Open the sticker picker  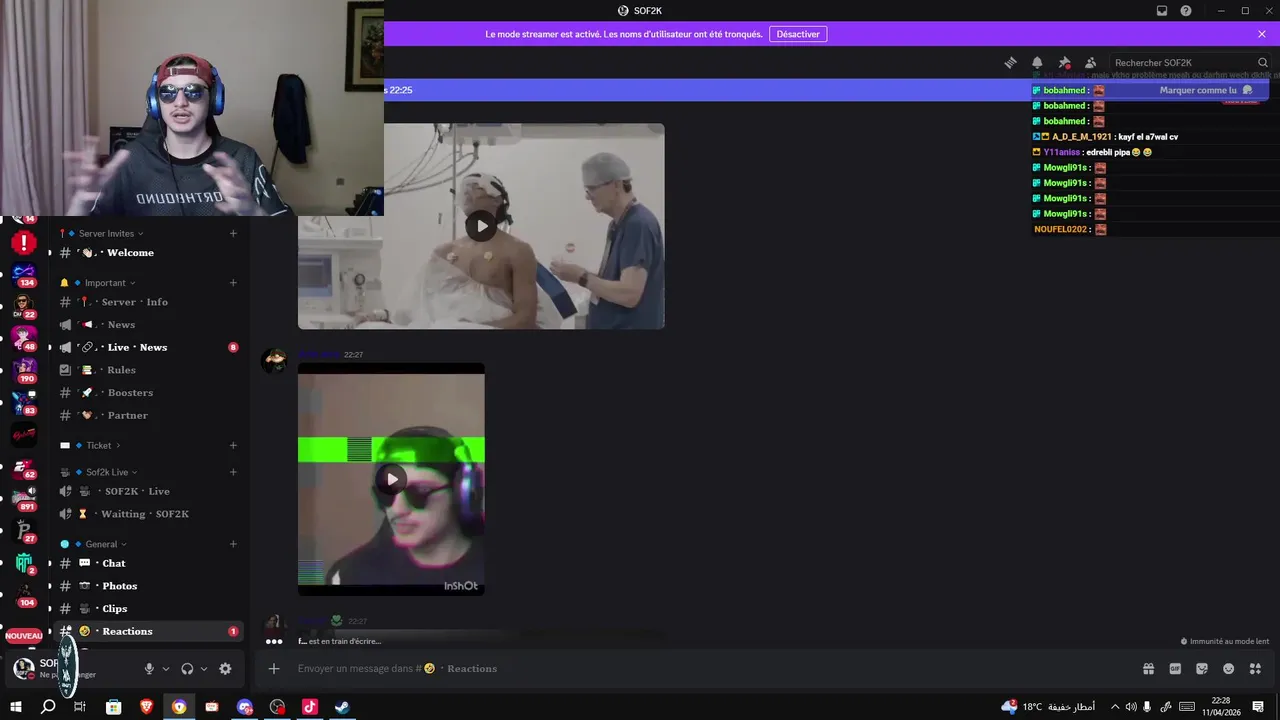(x=1202, y=669)
